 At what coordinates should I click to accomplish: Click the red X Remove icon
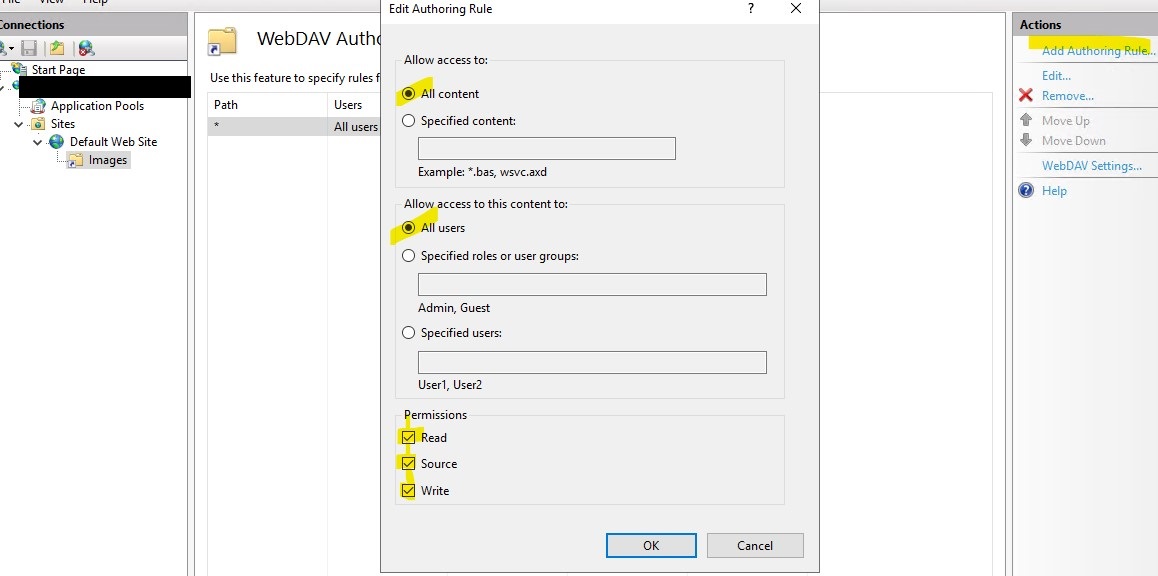click(x=1026, y=95)
